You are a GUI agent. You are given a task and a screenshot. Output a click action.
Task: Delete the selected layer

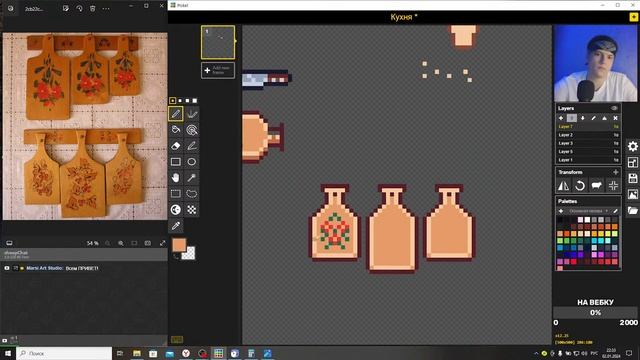(x=616, y=118)
